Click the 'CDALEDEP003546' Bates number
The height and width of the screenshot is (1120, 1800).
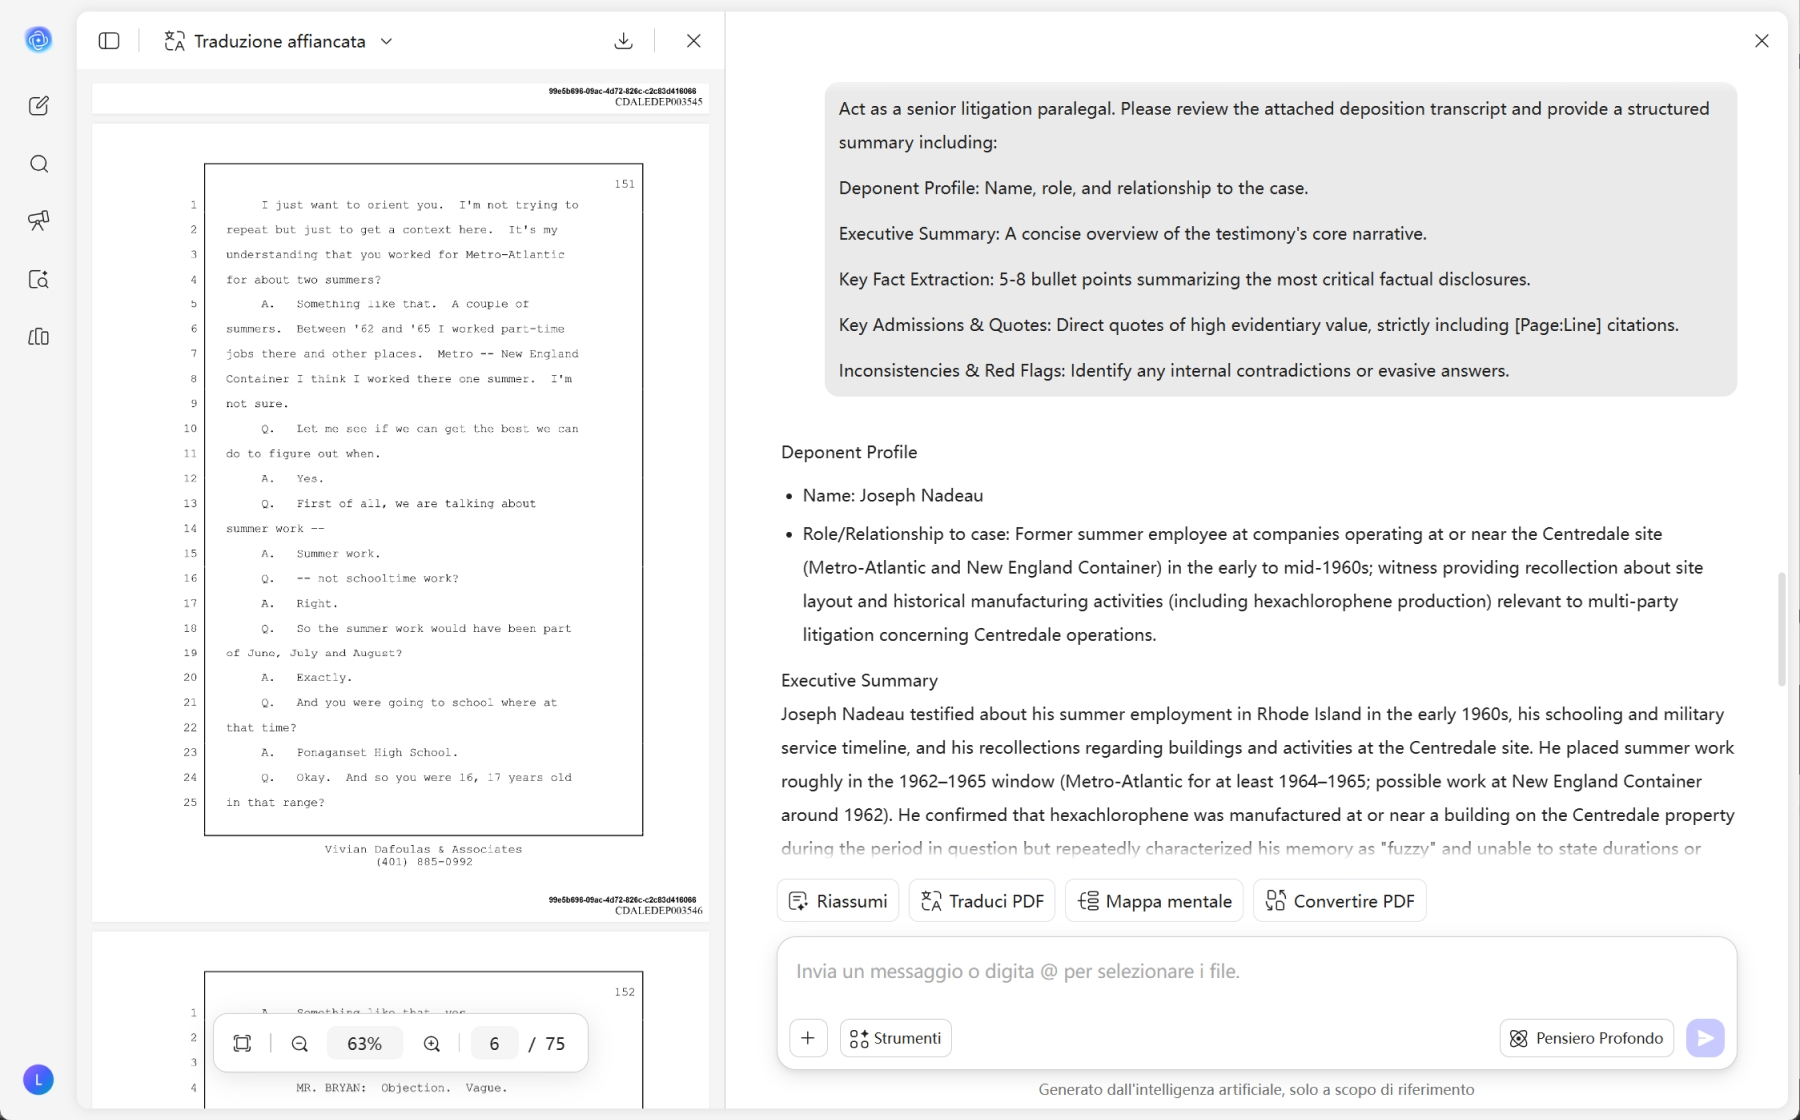(x=658, y=910)
